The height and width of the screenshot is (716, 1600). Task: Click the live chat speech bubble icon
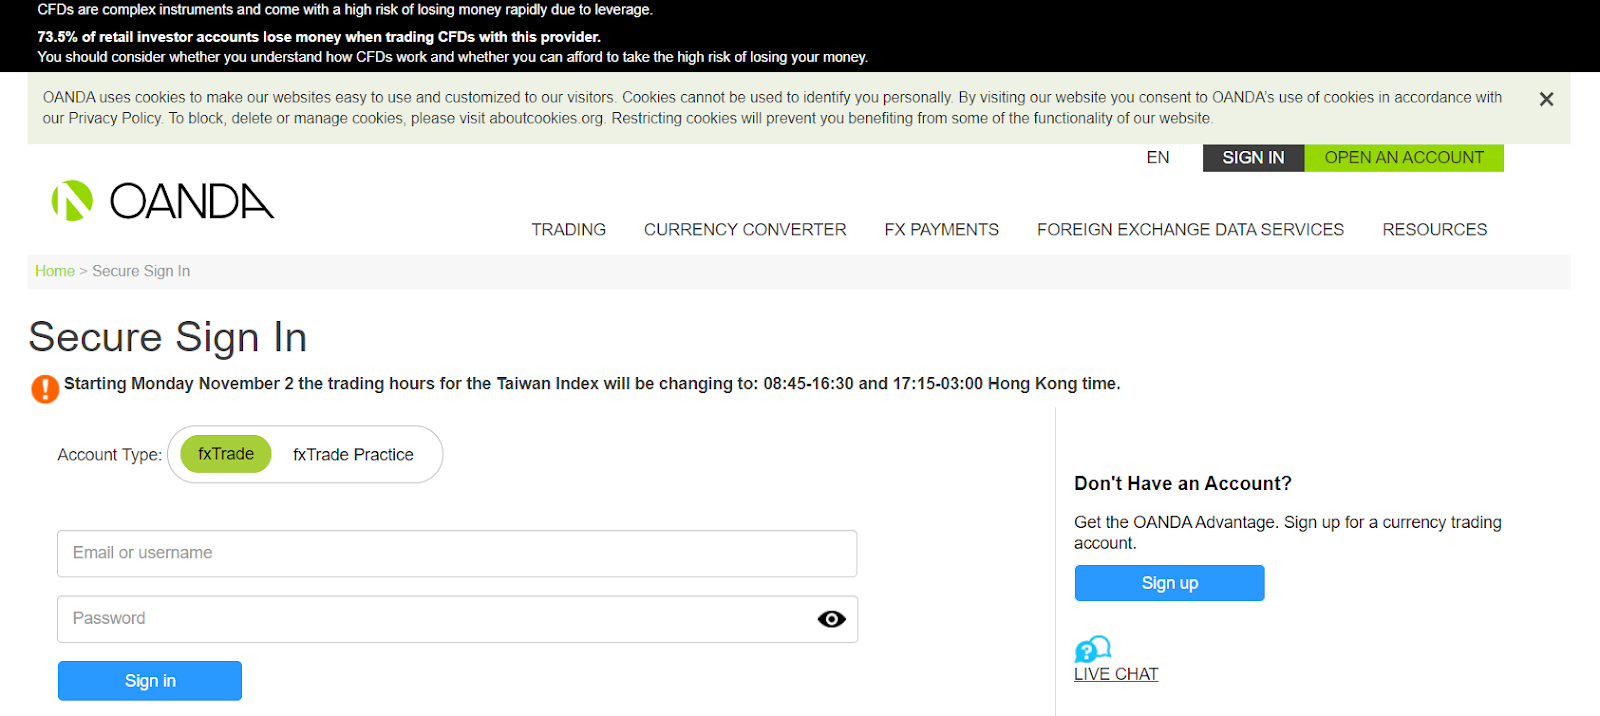pos(1092,649)
